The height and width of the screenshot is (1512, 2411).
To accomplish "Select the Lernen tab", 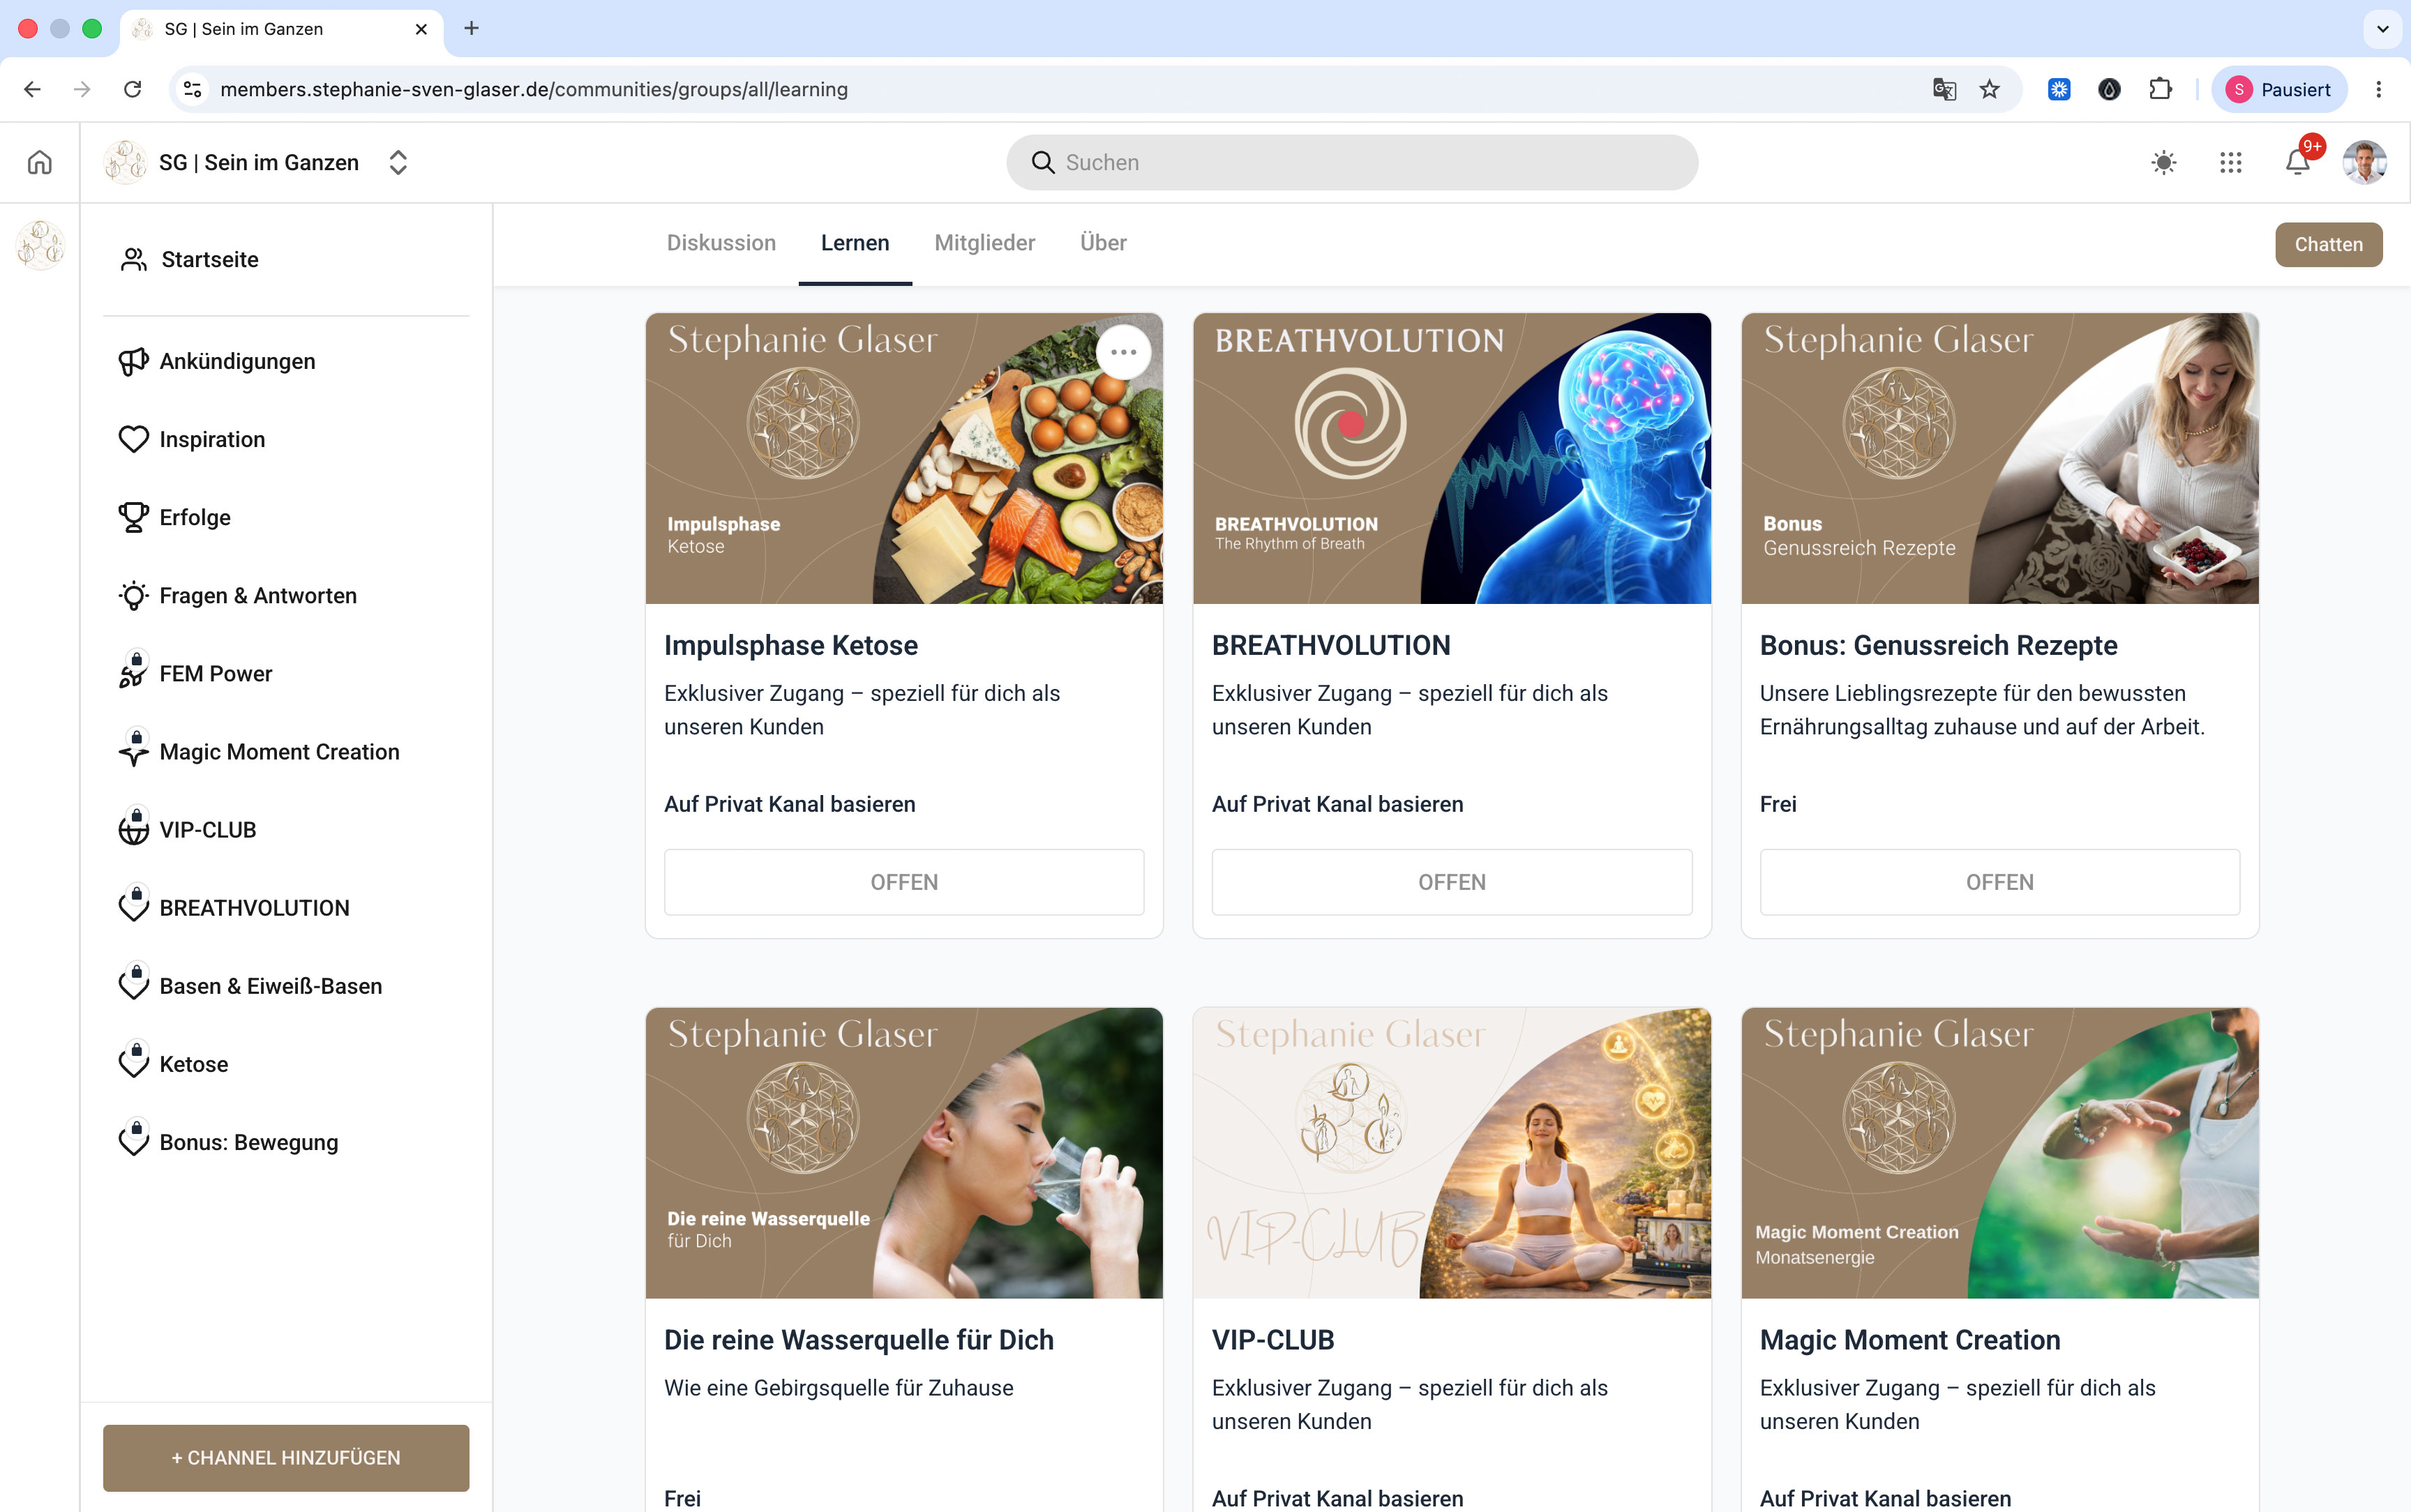I will [855, 243].
